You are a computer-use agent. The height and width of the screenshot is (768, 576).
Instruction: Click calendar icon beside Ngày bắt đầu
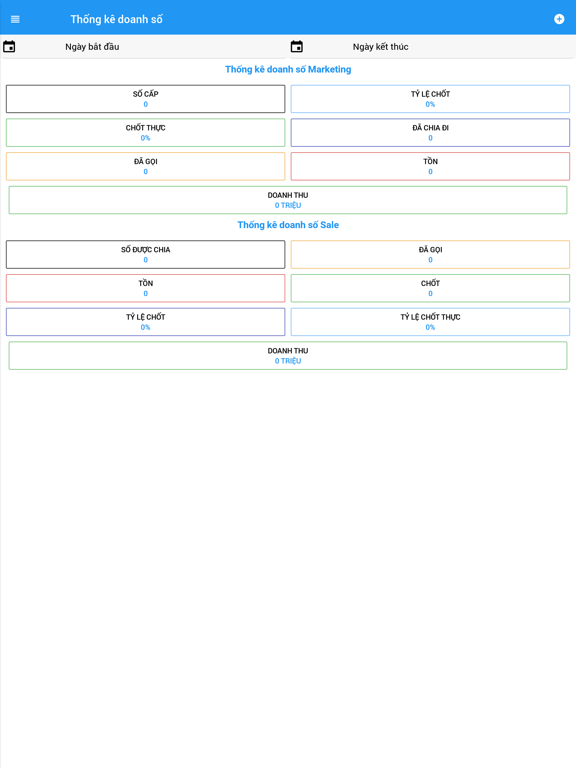pos(9,47)
